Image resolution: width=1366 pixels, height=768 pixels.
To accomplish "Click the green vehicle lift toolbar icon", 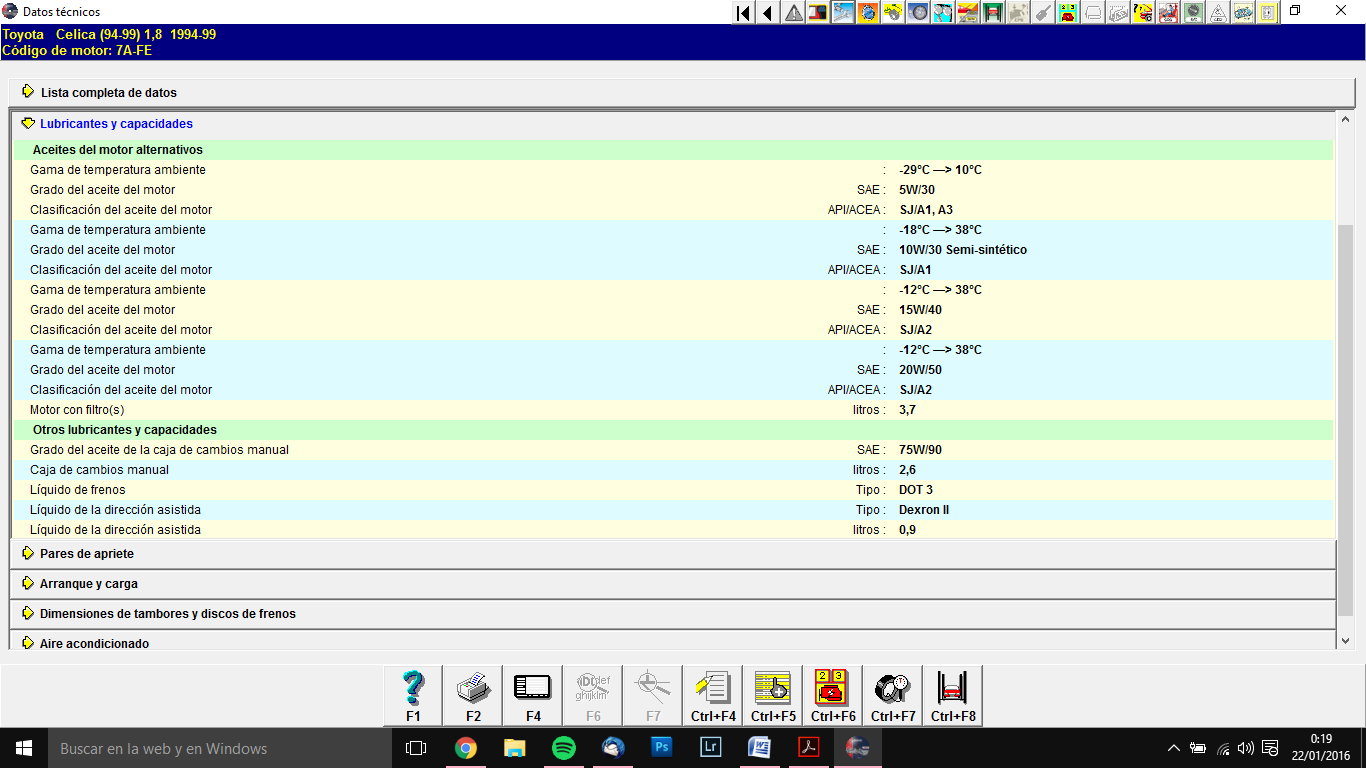I will click(x=993, y=13).
